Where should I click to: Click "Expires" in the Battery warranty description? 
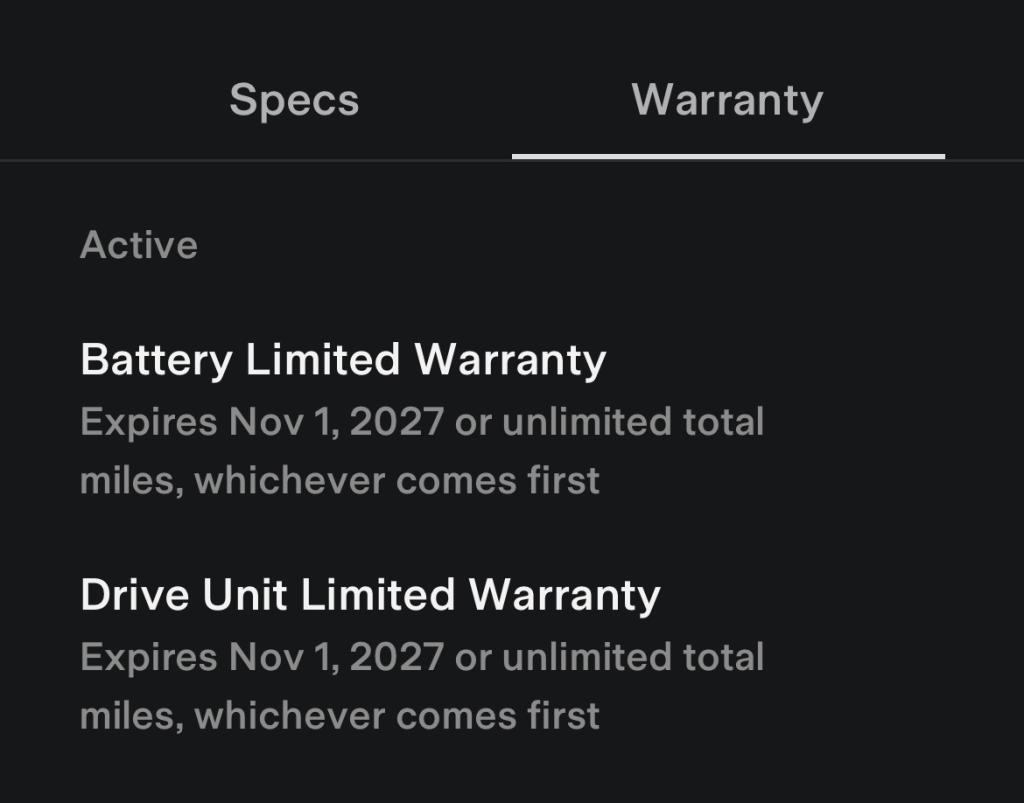[x=149, y=422]
